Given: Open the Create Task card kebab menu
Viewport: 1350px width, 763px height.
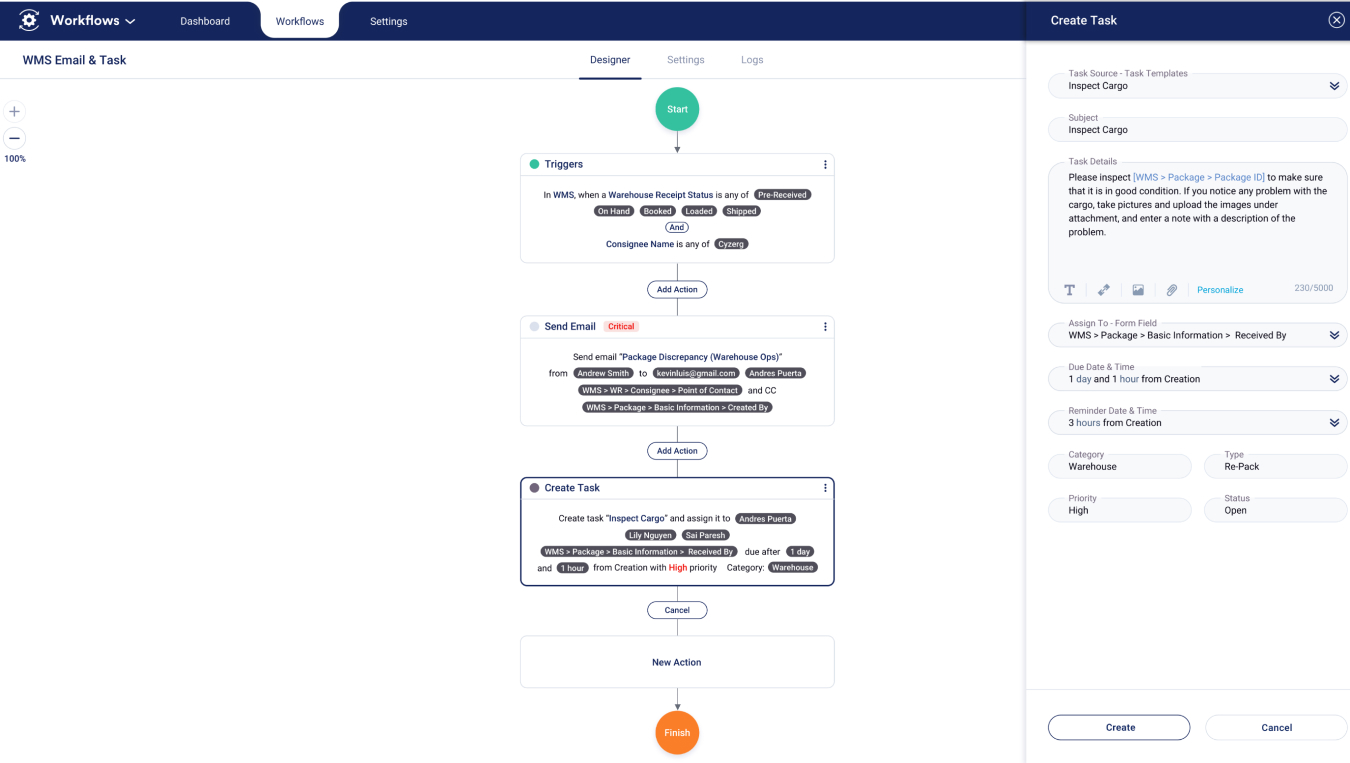Looking at the screenshot, I should (825, 488).
